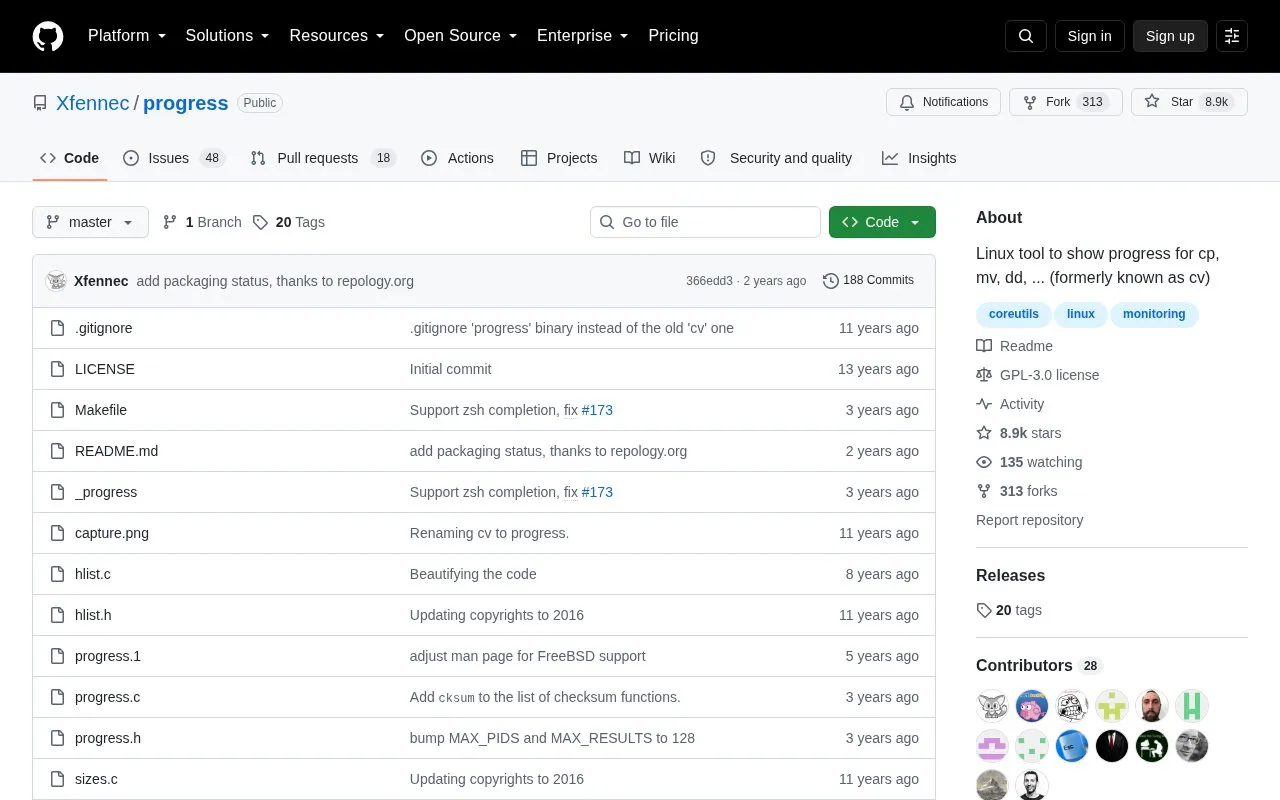Open the Wiki tab
Viewport: 1280px width, 800px height.
coord(649,158)
